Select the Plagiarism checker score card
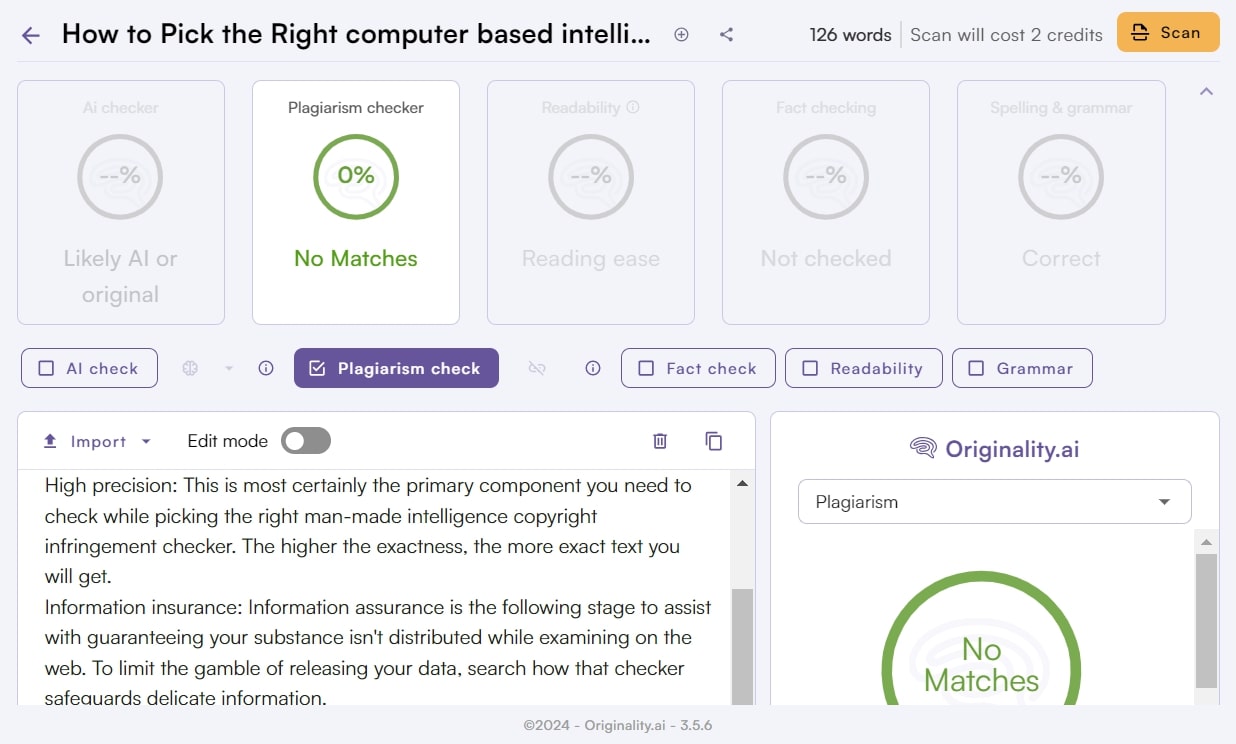Image resolution: width=1236 pixels, height=744 pixels. (356, 202)
